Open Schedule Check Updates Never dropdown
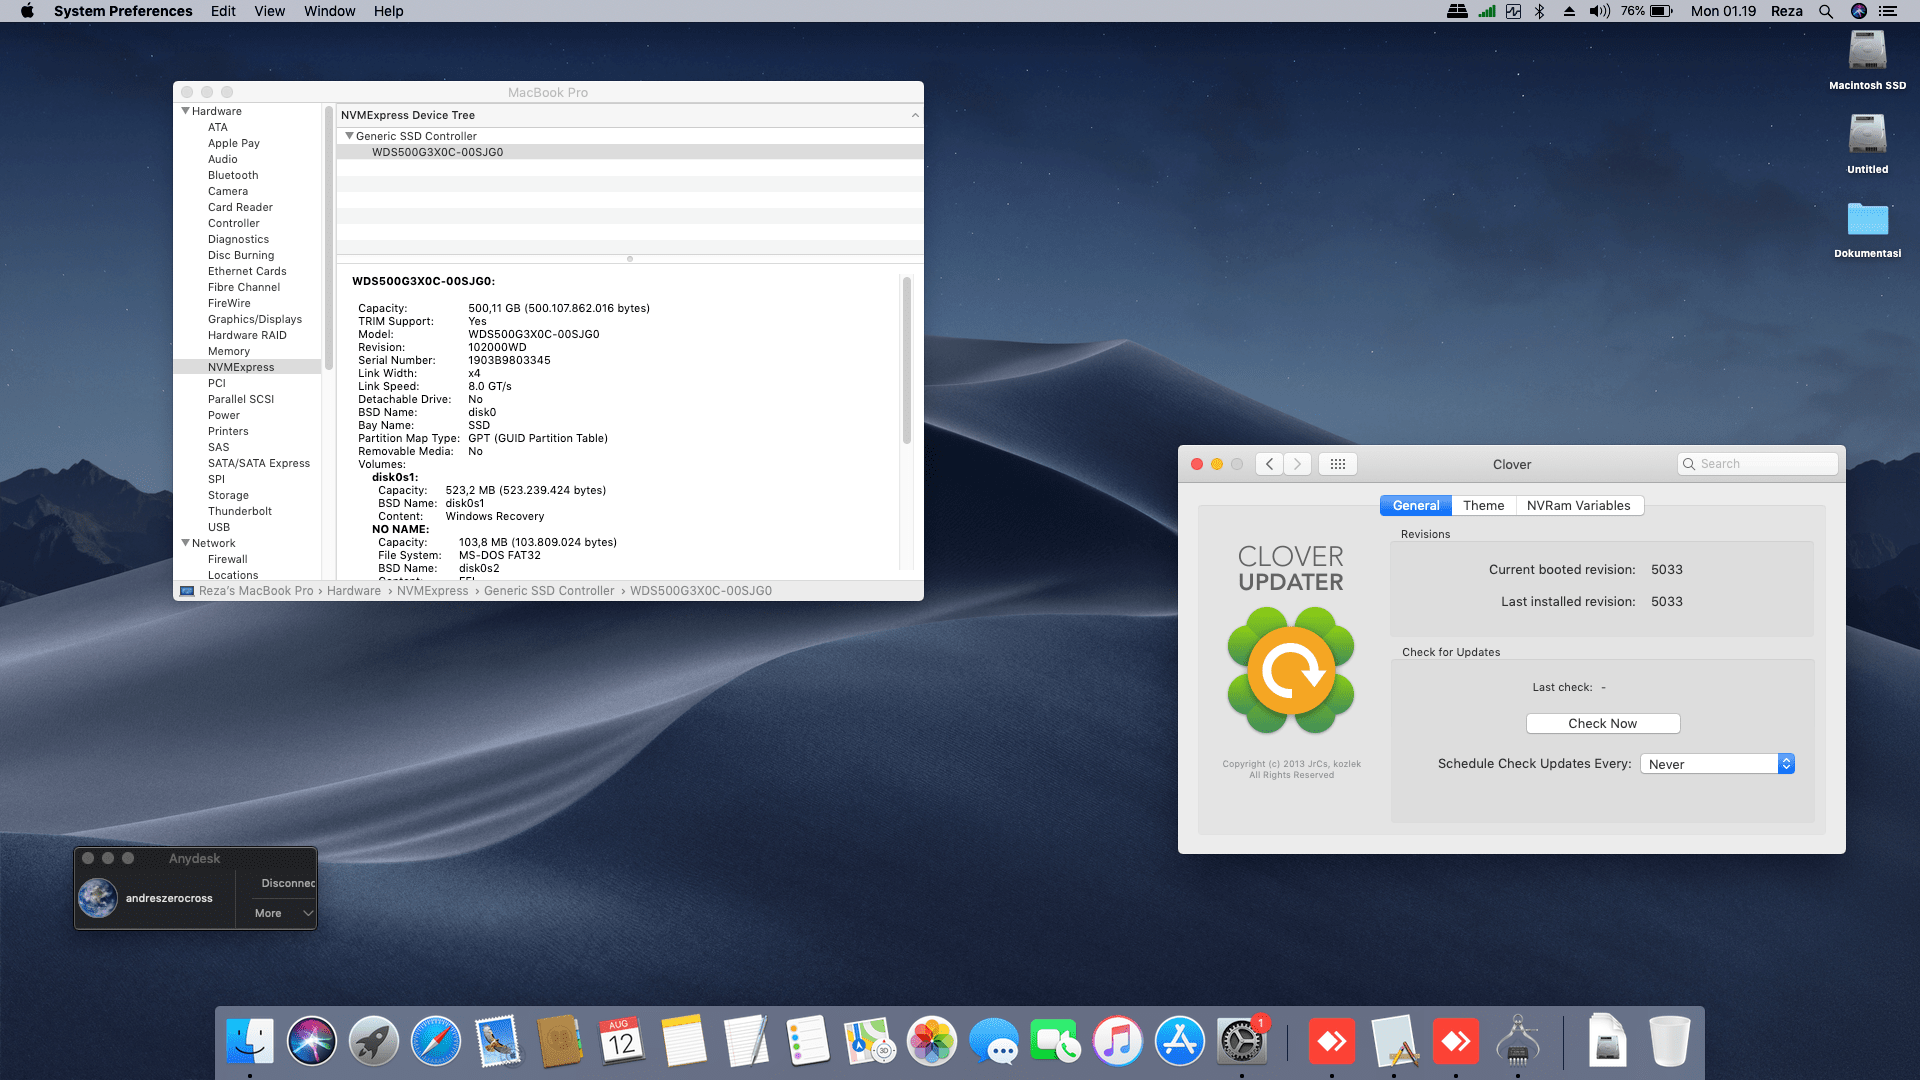This screenshot has height=1080, width=1920. (x=1717, y=764)
